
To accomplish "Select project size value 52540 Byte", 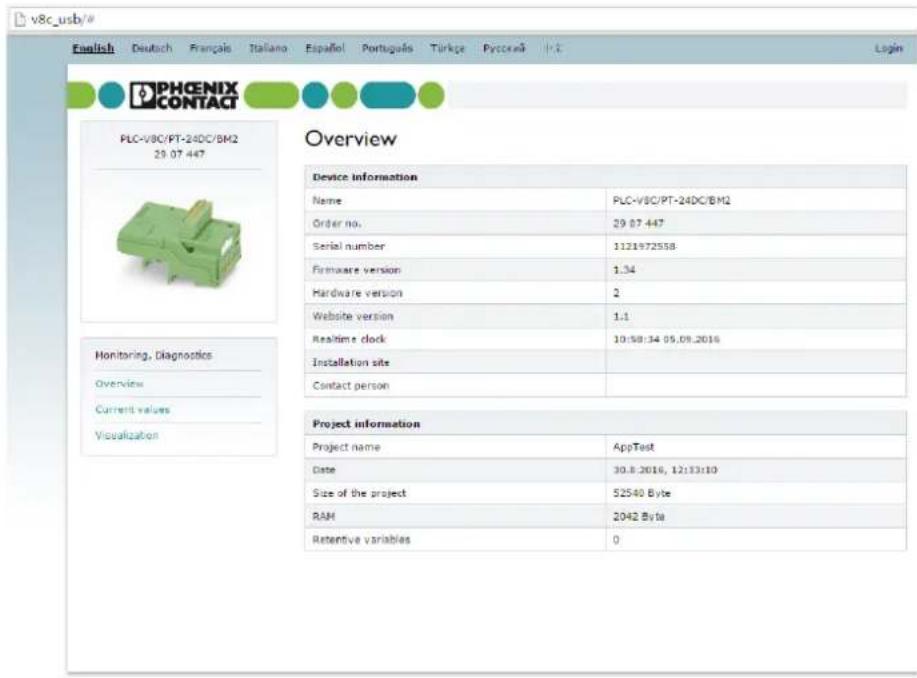I will click(x=642, y=493).
